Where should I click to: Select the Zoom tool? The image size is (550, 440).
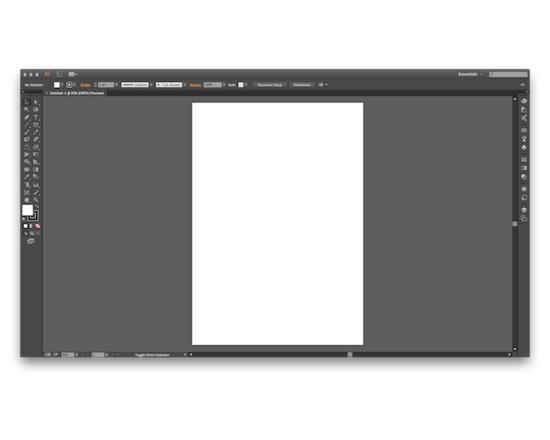pyautogui.click(x=36, y=200)
